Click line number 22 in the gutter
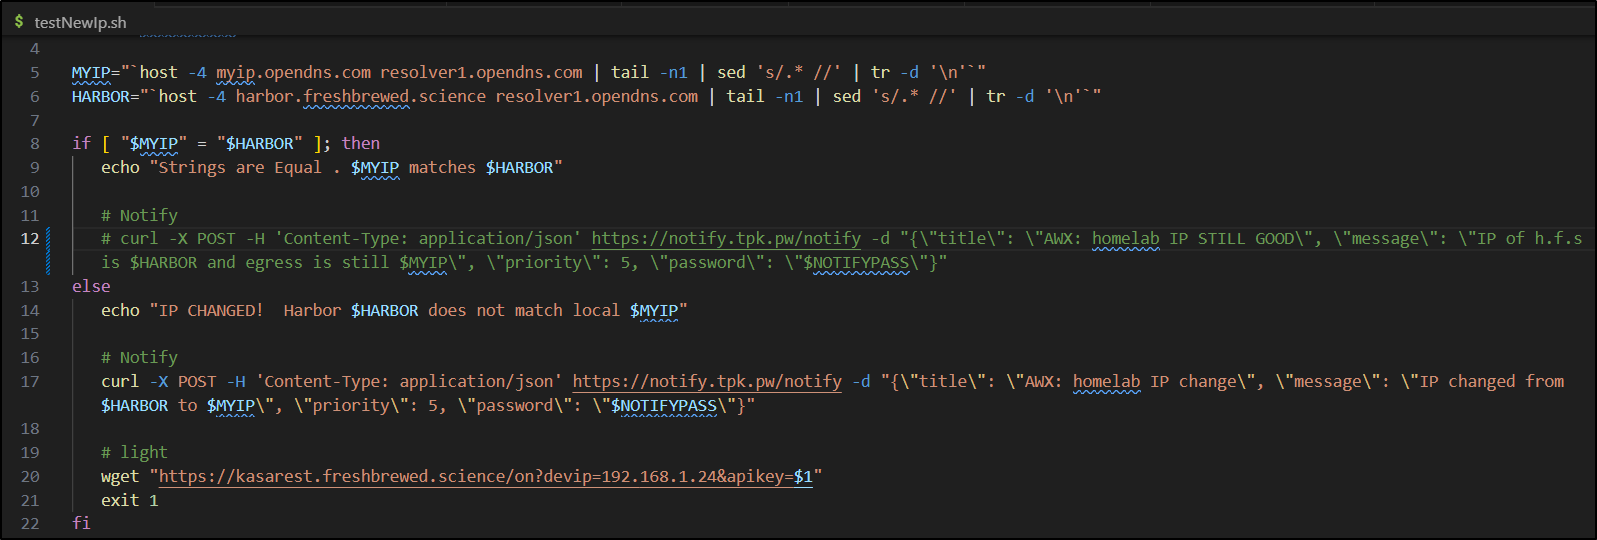The width and height of the screenshot is (1597, 540). click(30, 524)
